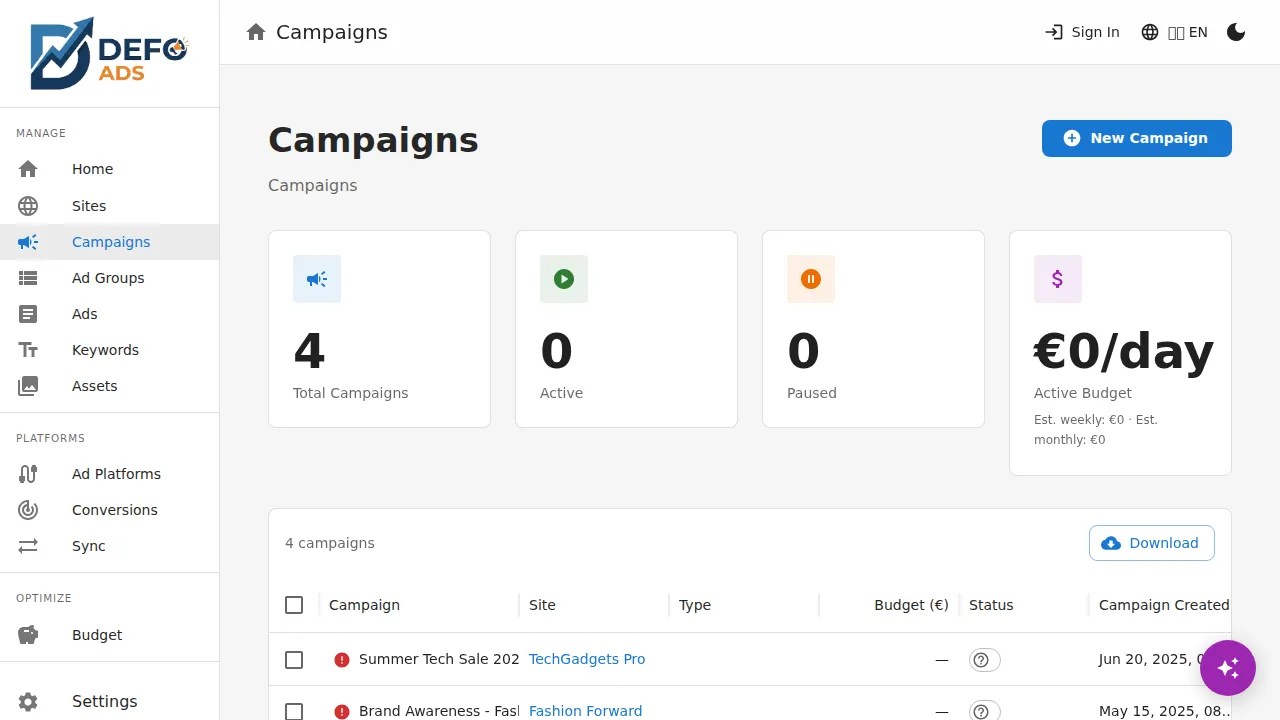Click the megaphone icon on Total Campaigns card
Viewport: 1280px width, 720px height.
pos(317,279)
